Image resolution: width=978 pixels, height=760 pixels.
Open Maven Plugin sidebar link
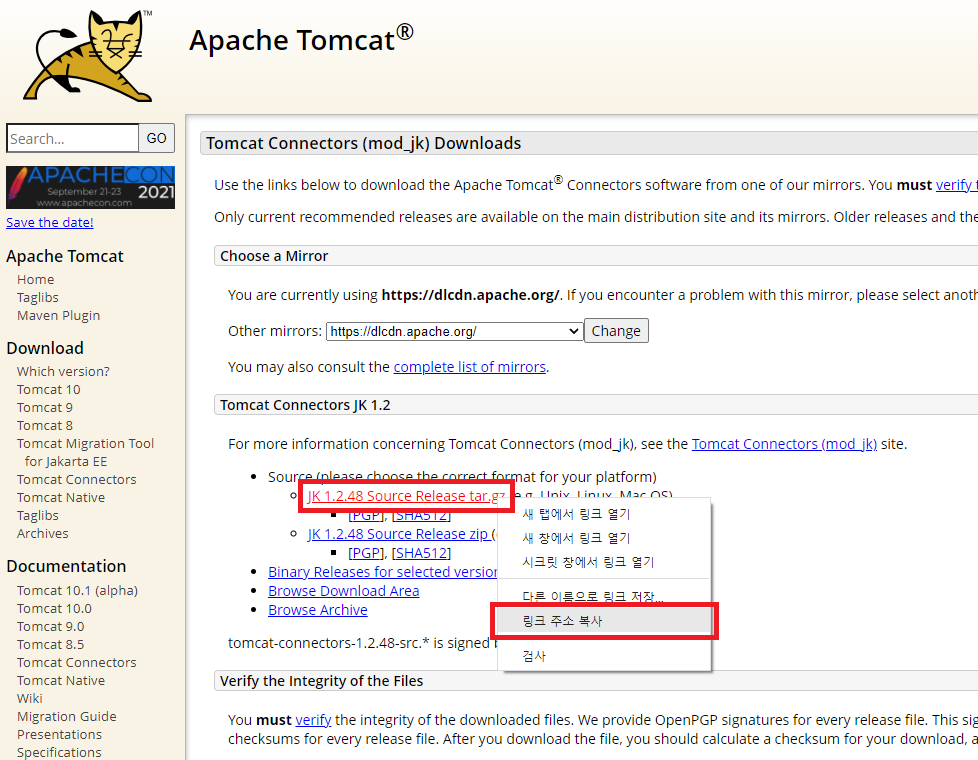click(x=59, y=316)
